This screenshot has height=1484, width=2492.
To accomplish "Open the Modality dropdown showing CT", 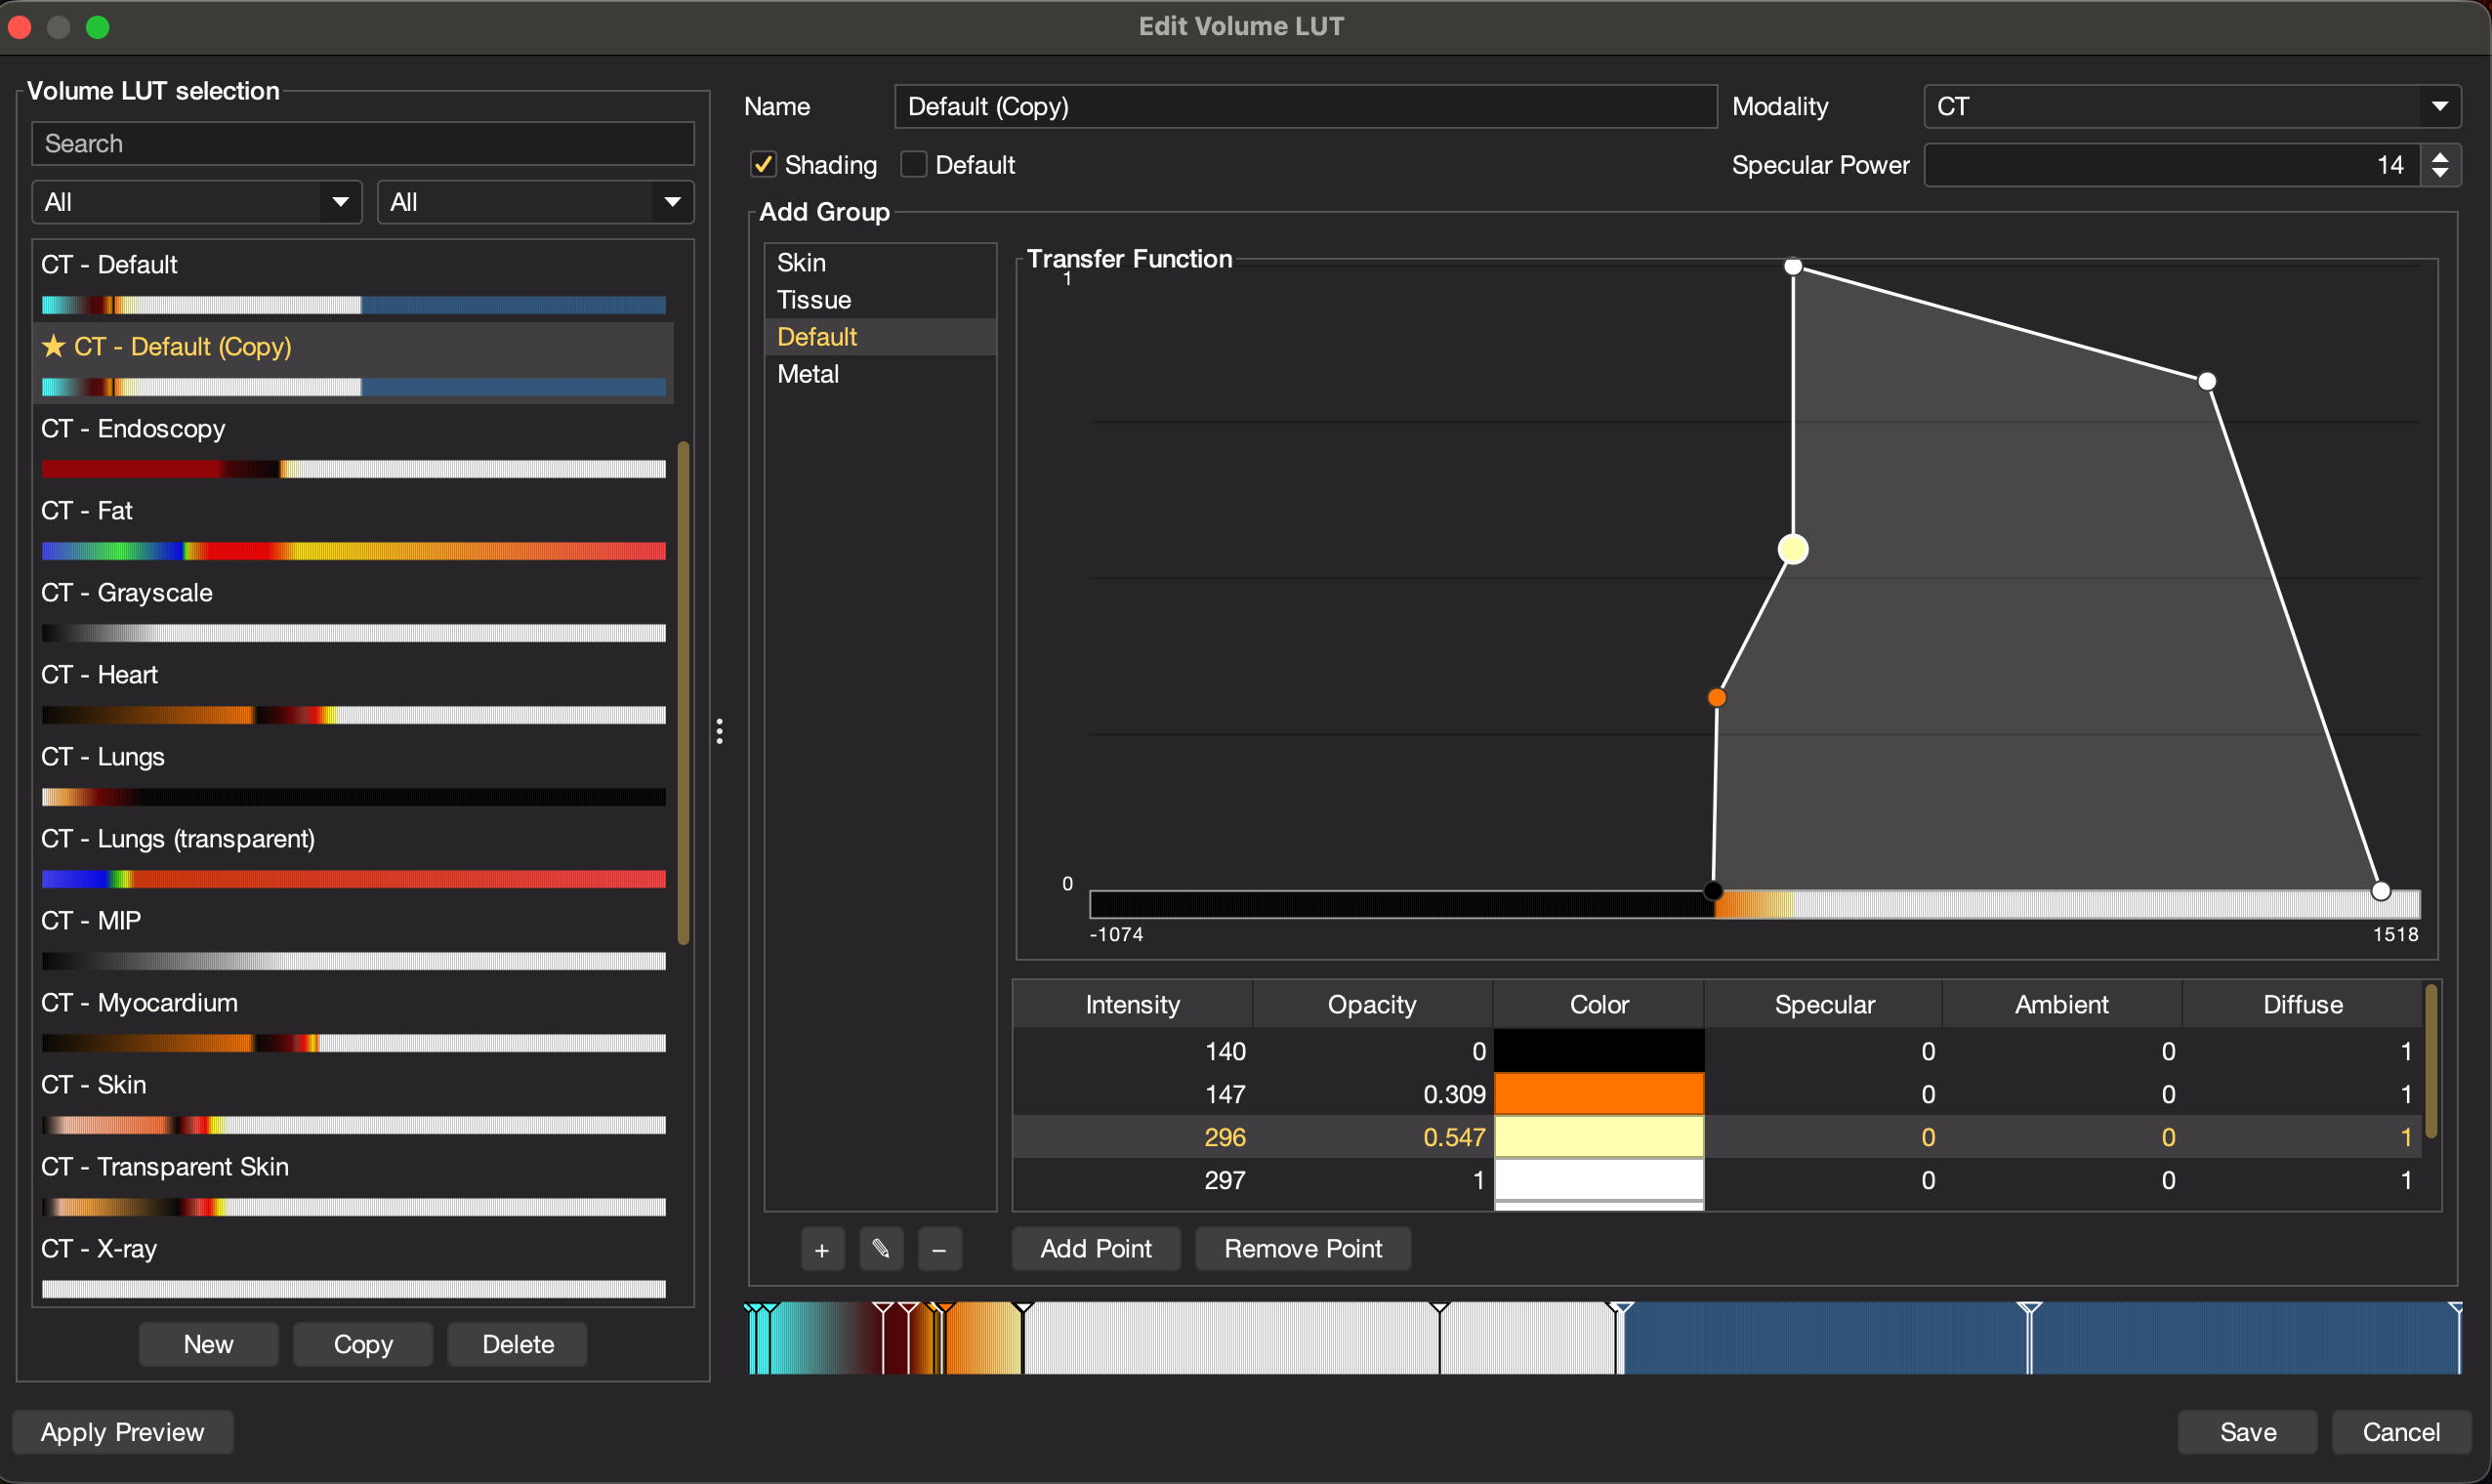I will pyautogui.click(x=2192, y=106).
